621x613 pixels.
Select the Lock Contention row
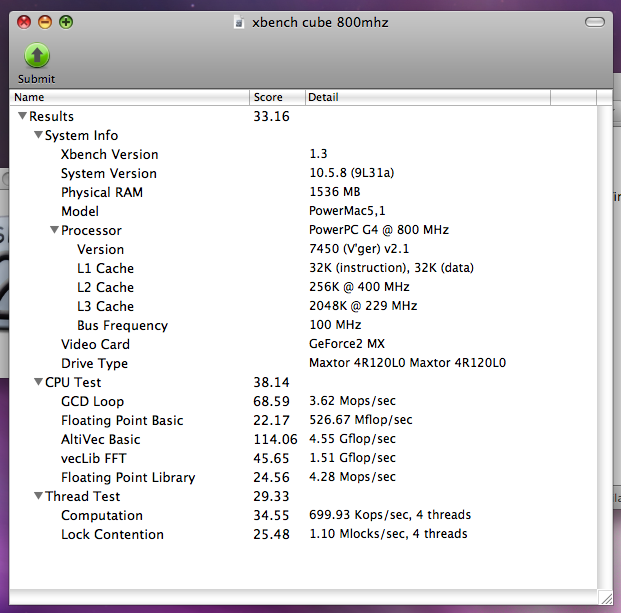pos(303,534)
